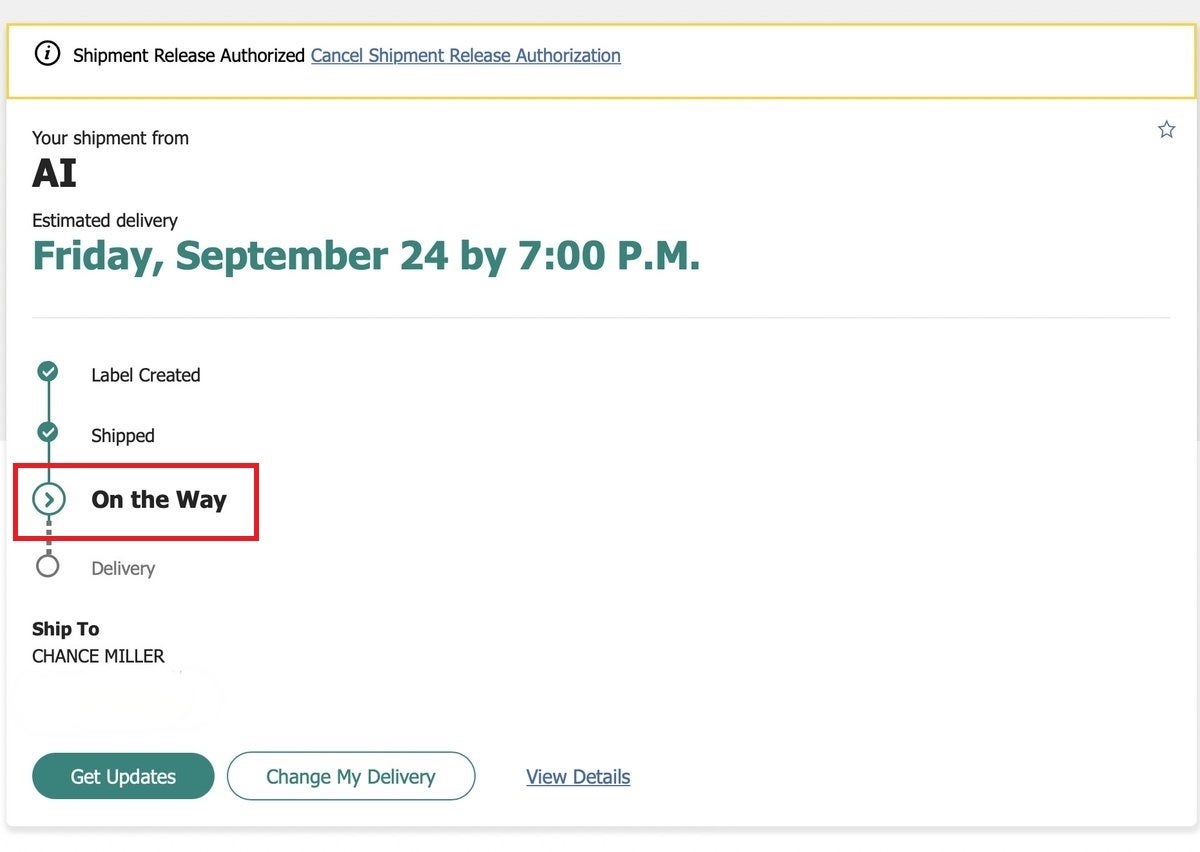Click the Label Created step label
The height and width of the screenshot is (852, 1200).
click(146, 375)
